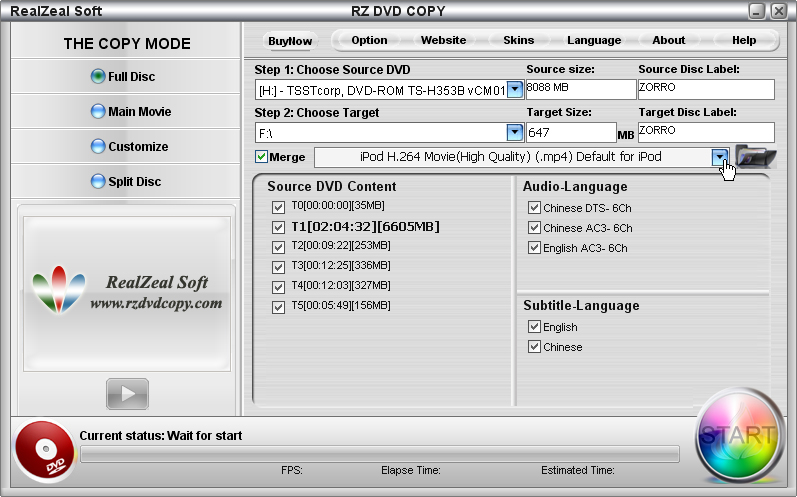The height and width of the screenshot is (497, 797).
Task: Click the Target Disc Label field
Action: click(x=707, y=132)
